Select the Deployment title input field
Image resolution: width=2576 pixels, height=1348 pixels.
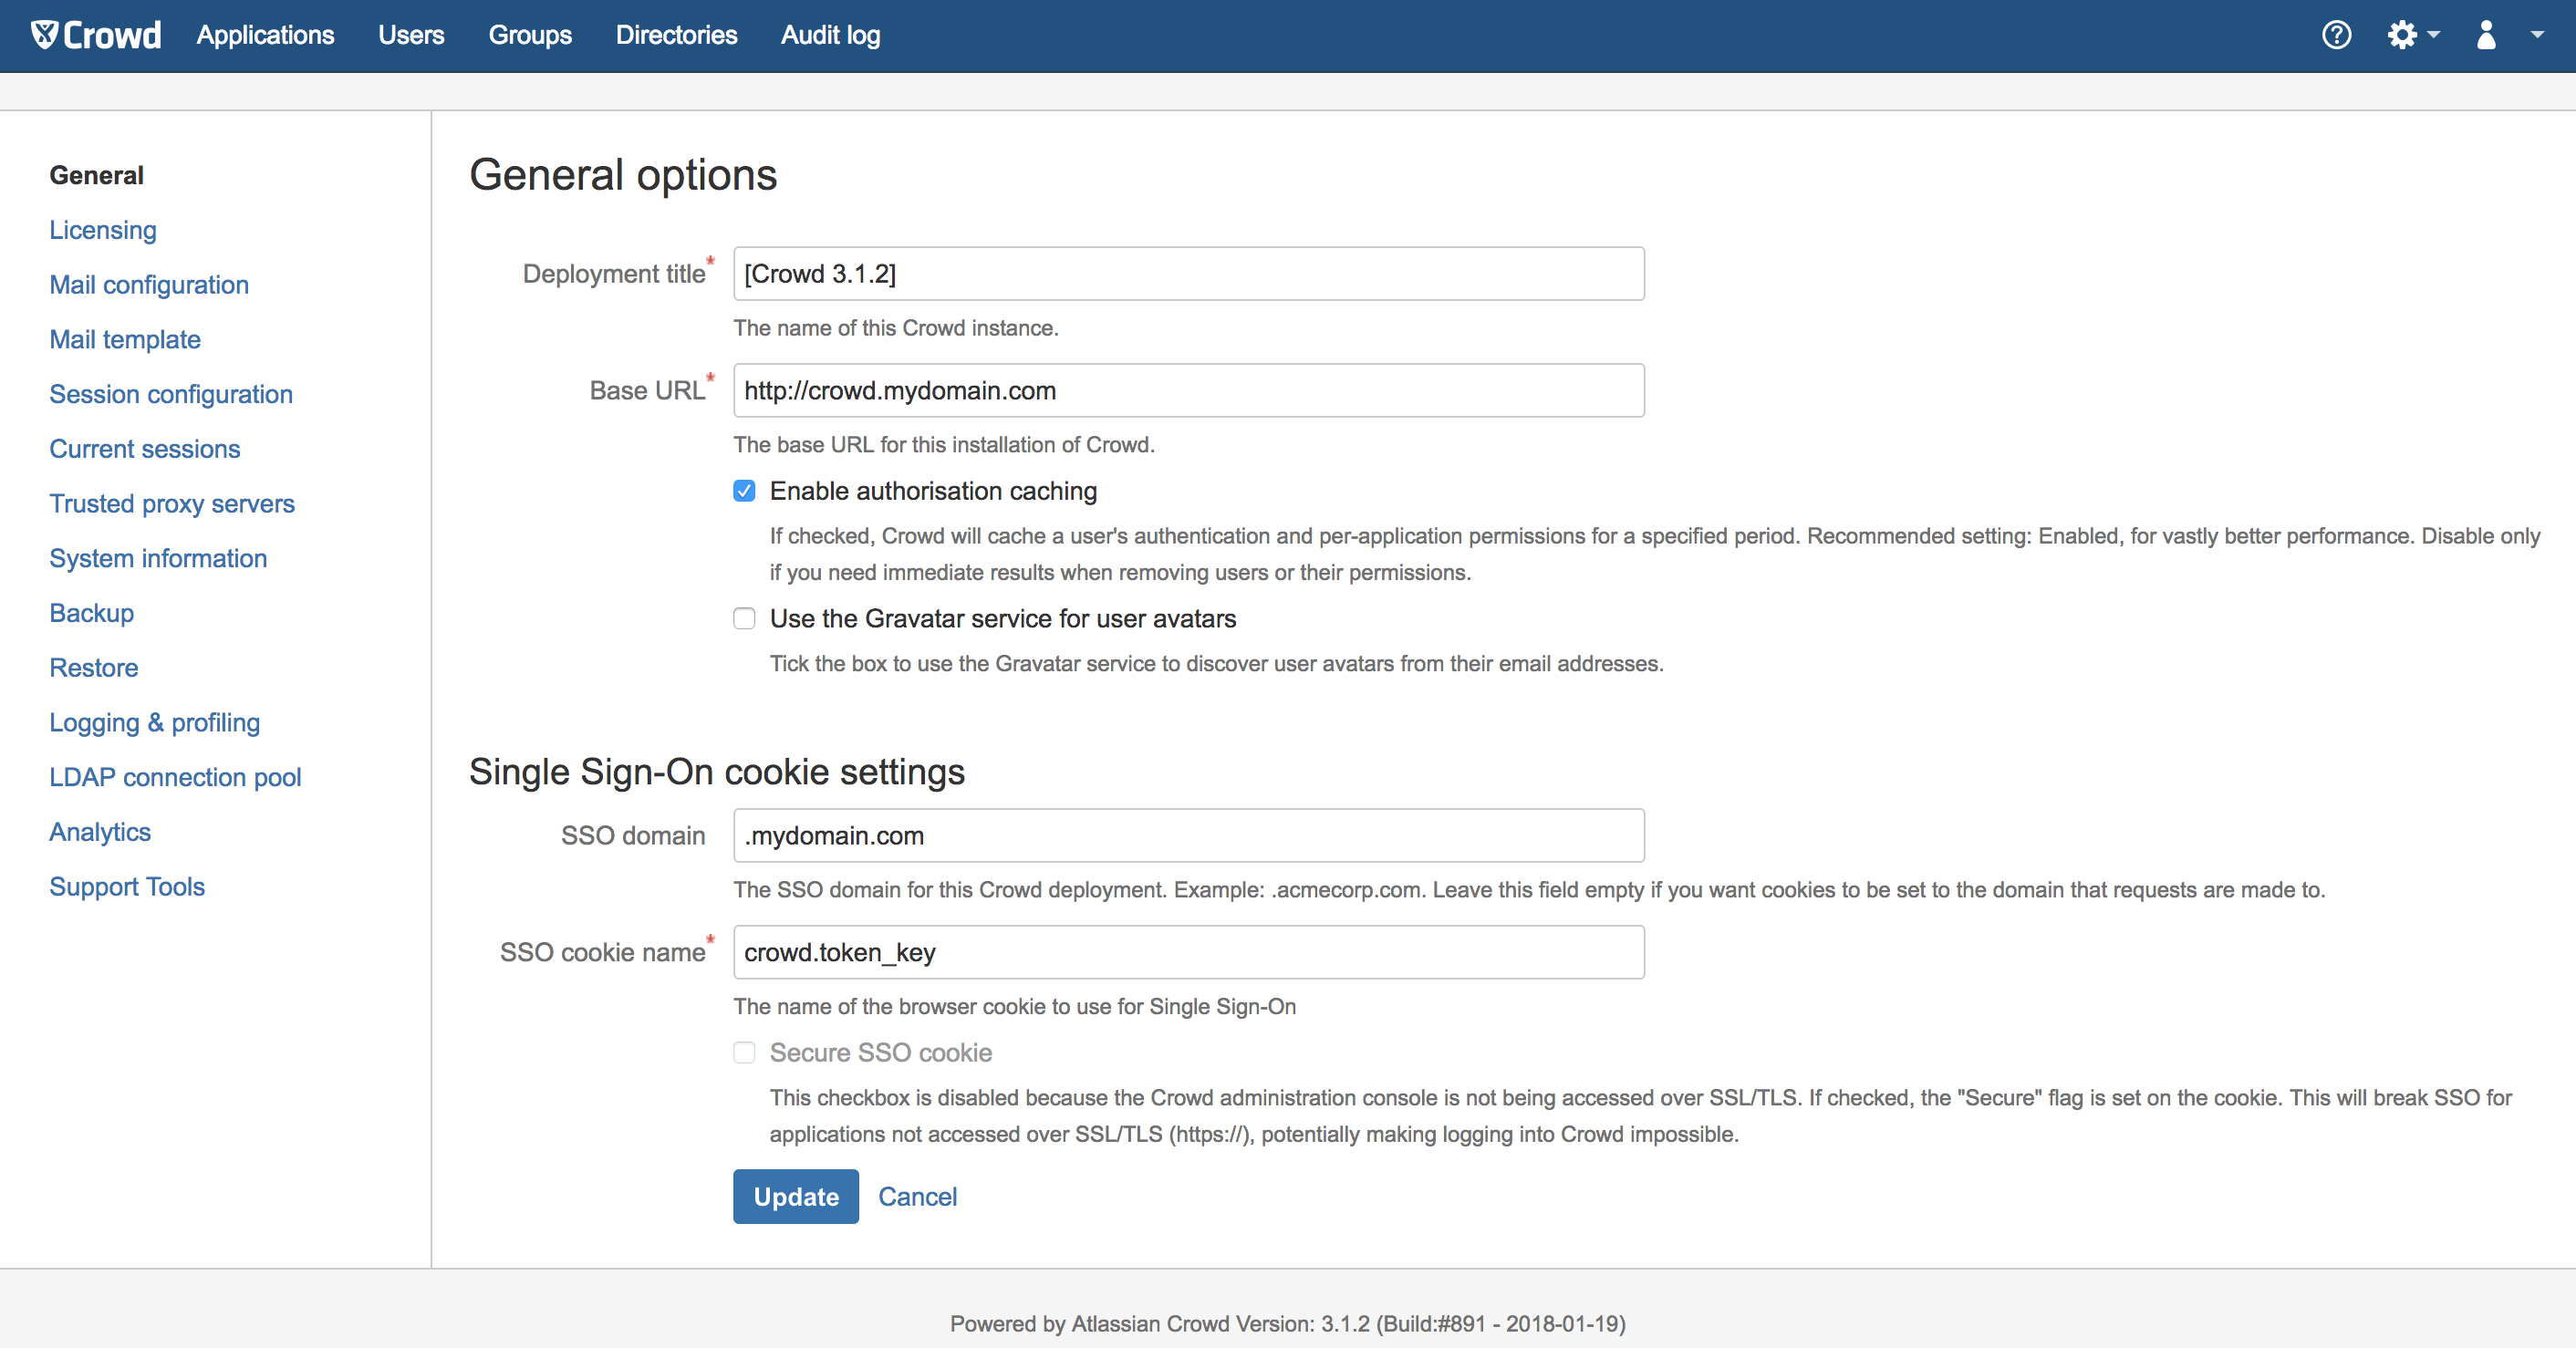(x=1188, y=273)
